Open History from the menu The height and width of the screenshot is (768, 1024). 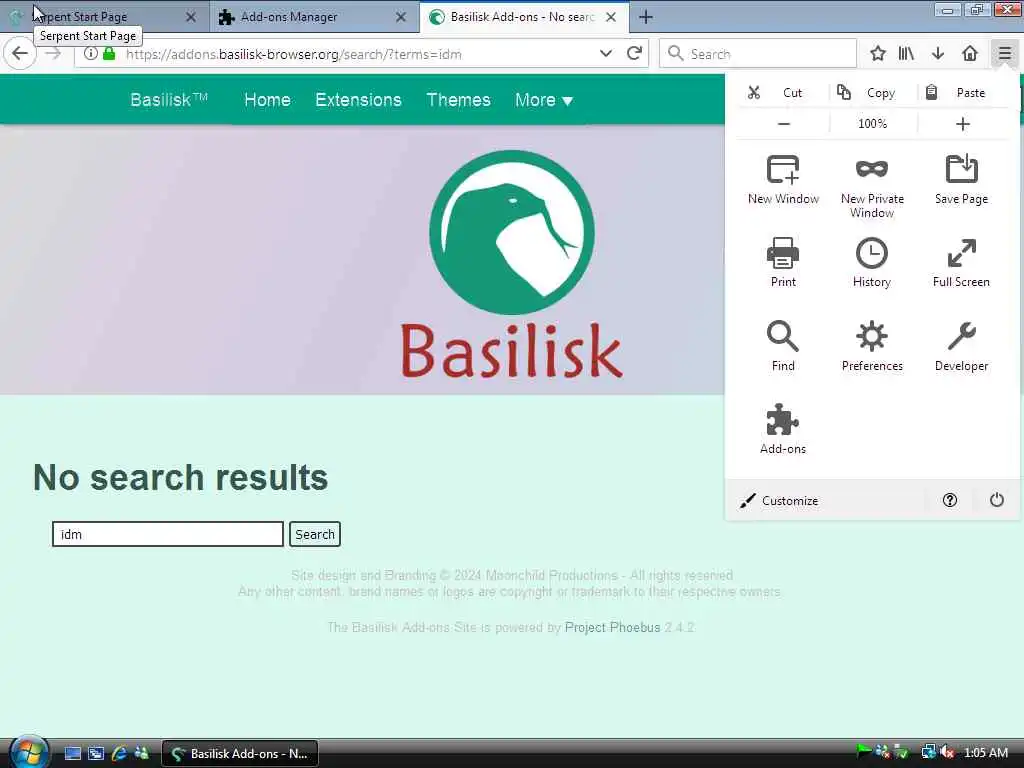pyautogui.click(x=872, y=263)
